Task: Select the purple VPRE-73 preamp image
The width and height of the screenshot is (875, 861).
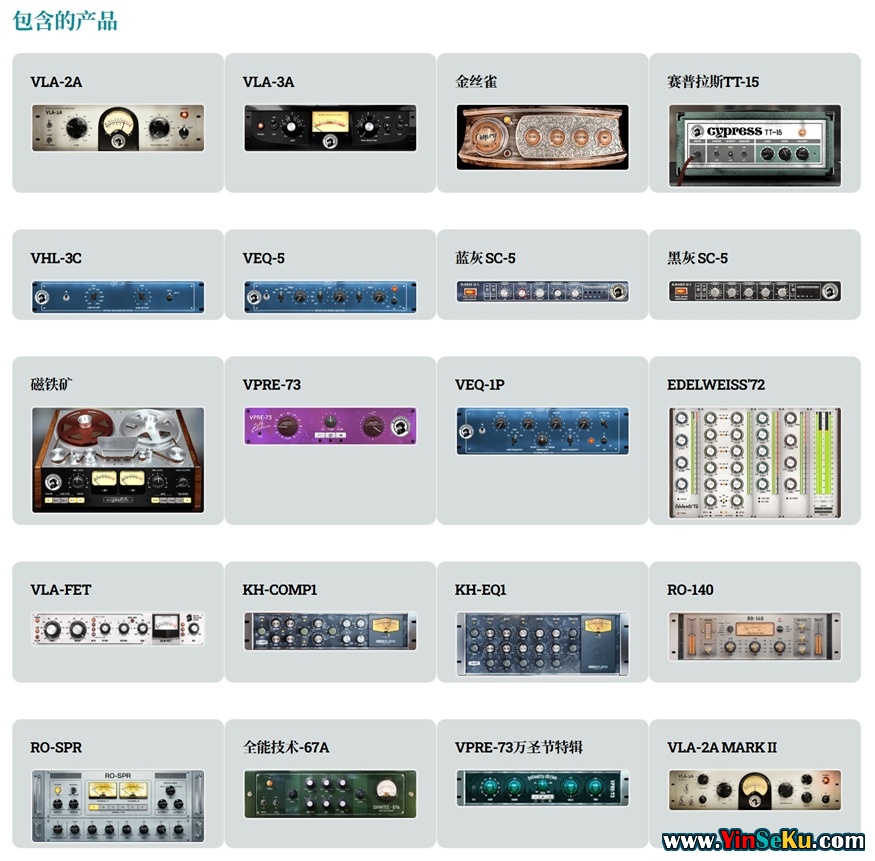Action: [x=330, y=426]
